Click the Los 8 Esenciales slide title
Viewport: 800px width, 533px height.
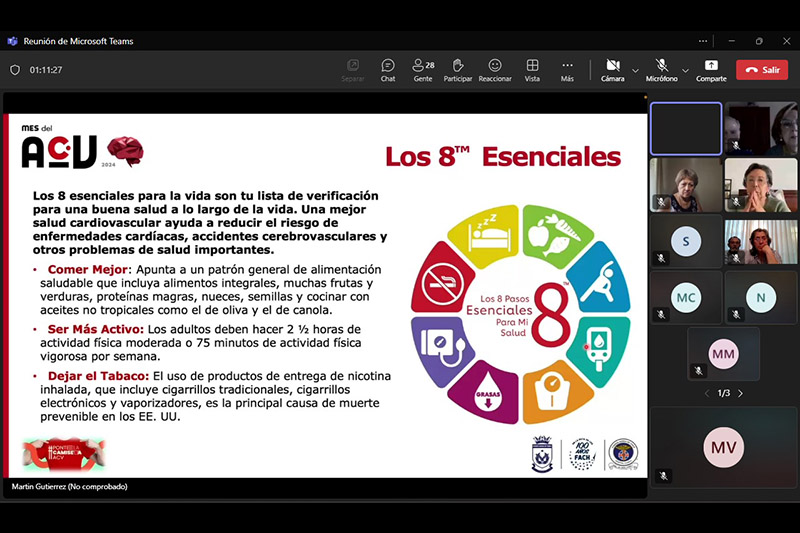coord(503,157)
